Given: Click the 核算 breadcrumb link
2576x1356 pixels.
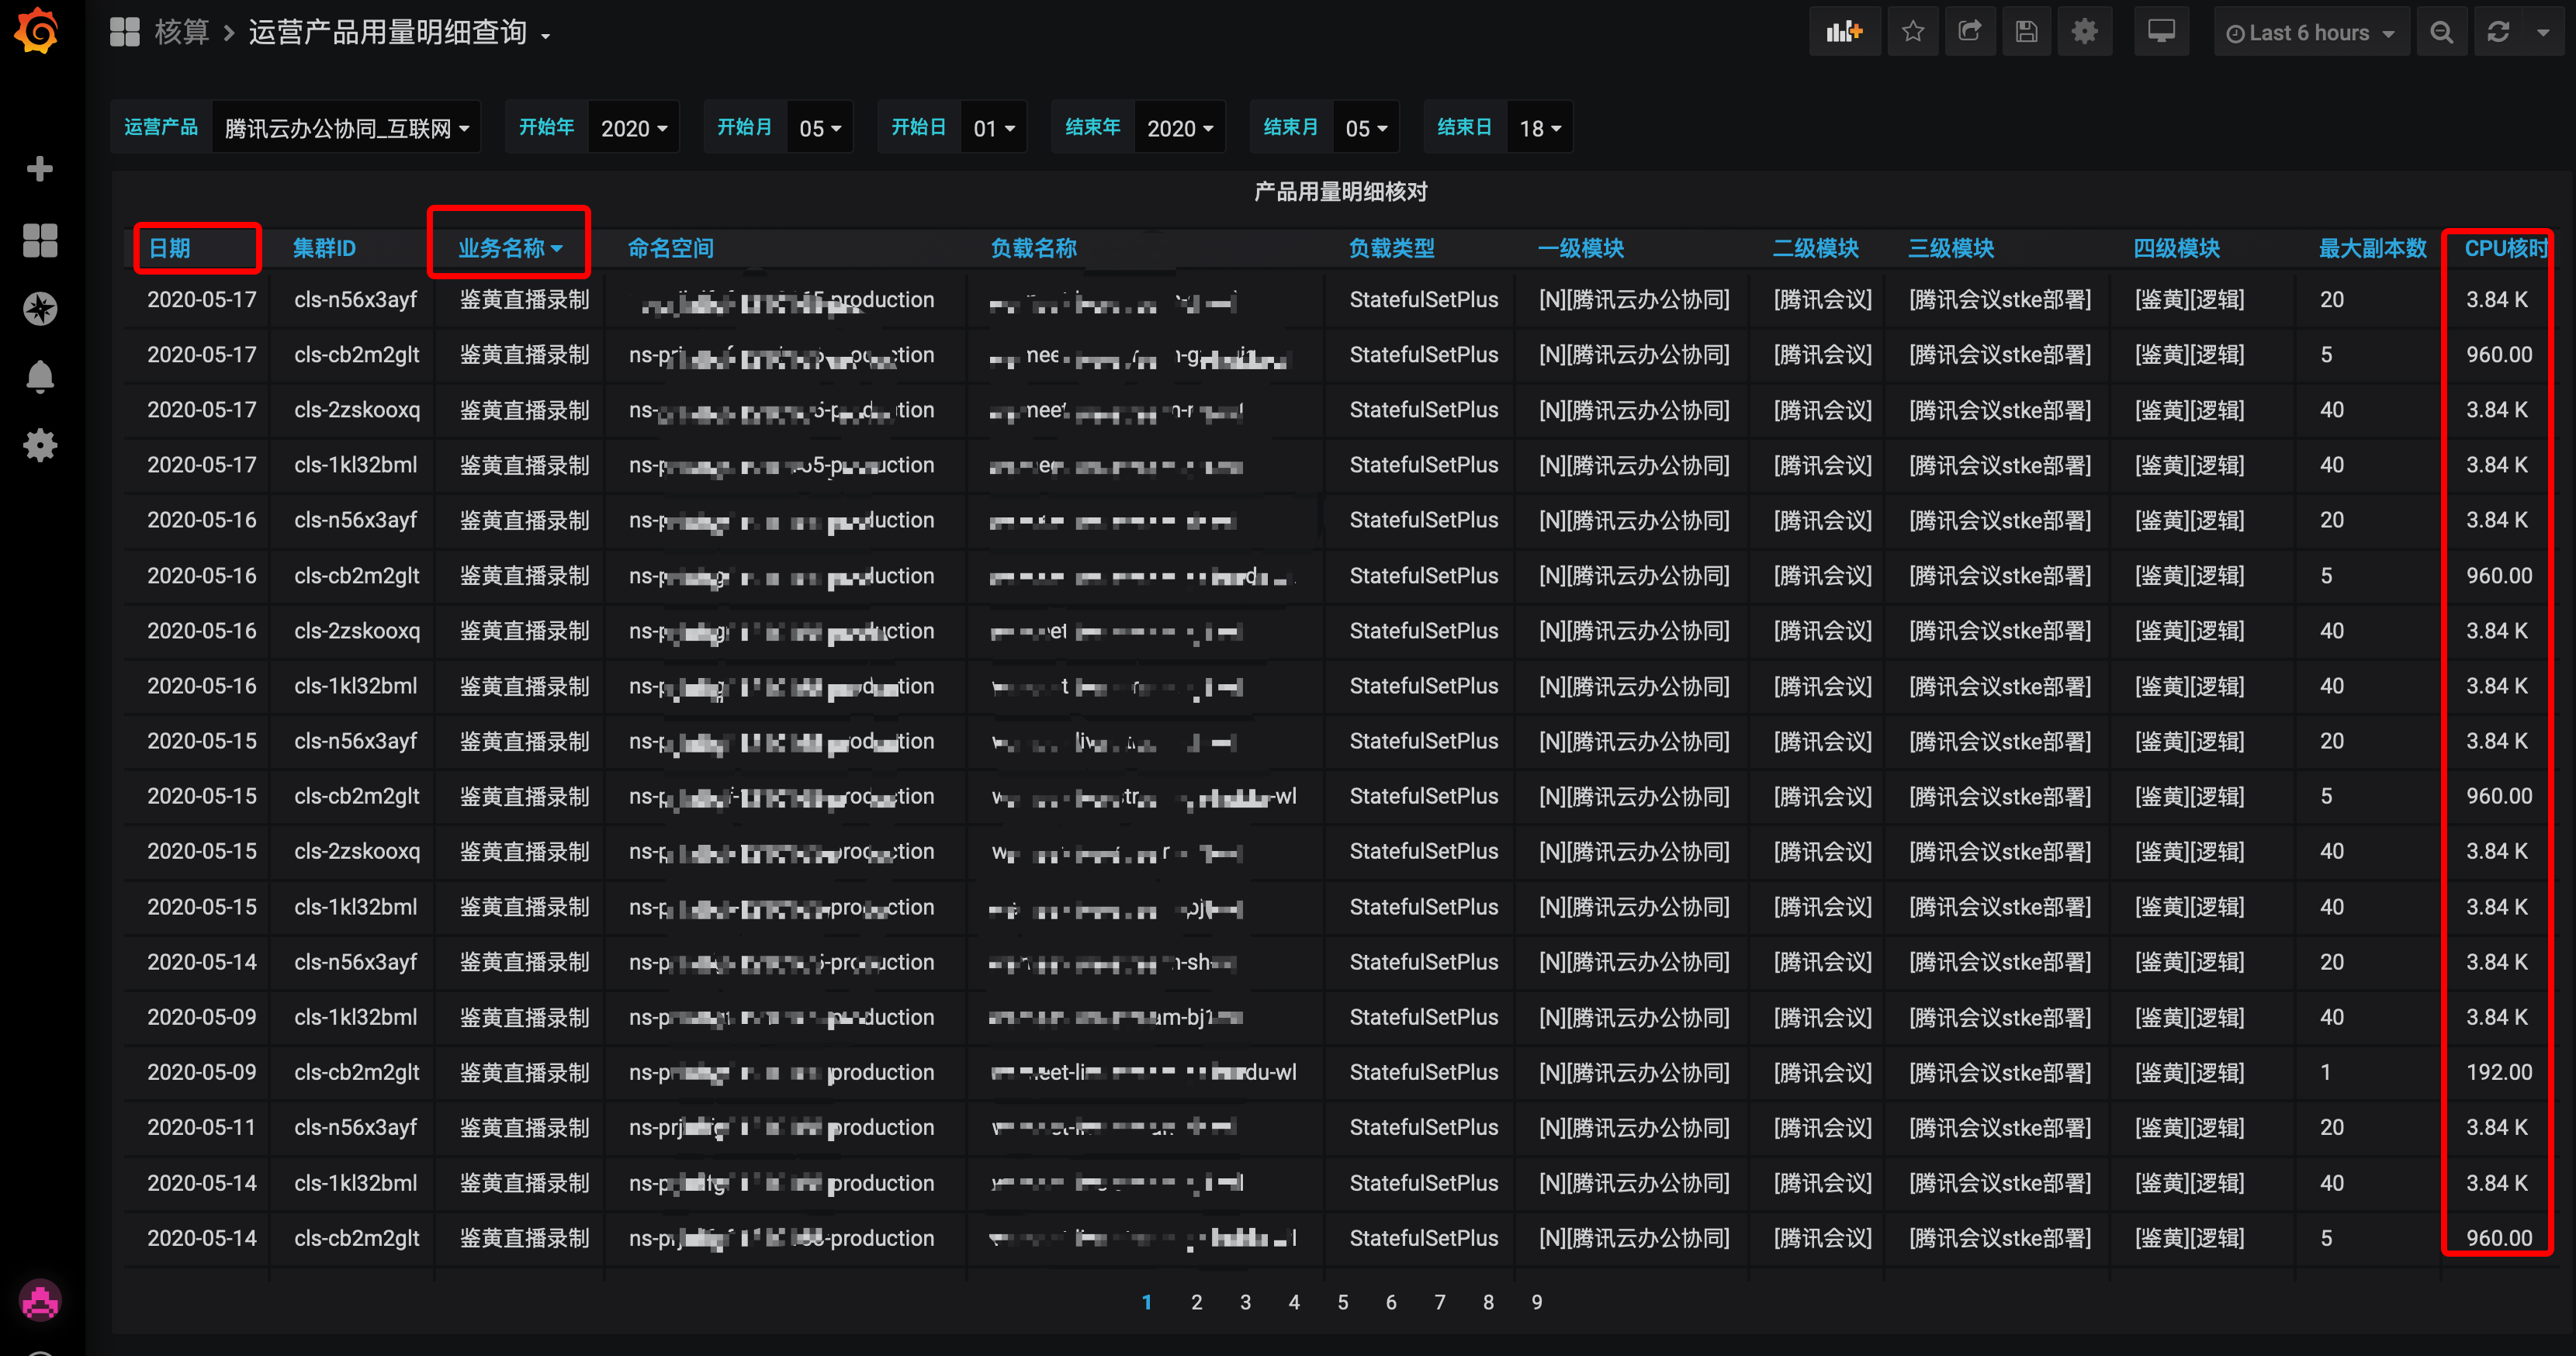Looking at the screenshot, I should click(x=182, y=32).
